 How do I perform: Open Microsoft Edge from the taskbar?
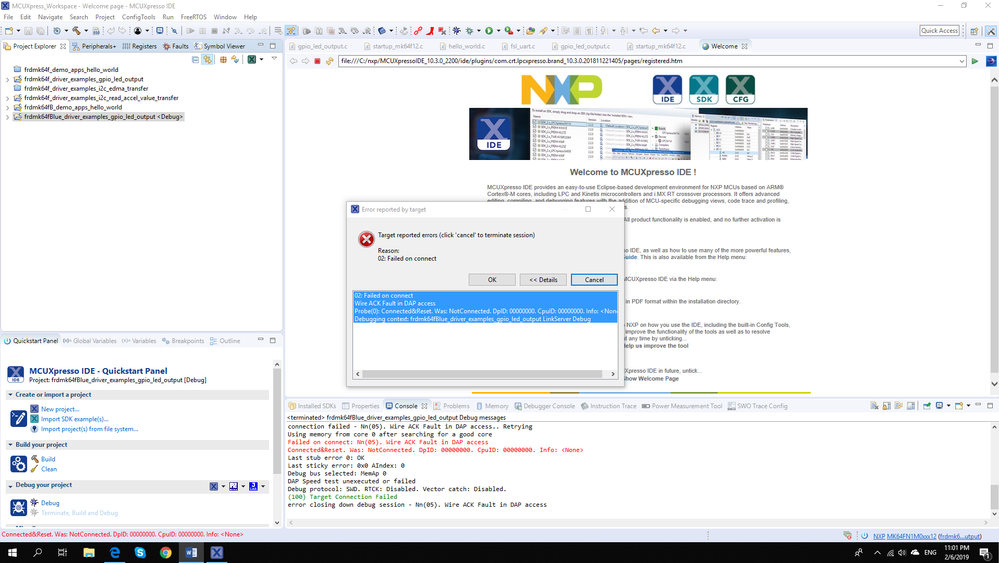pyautogui.click(x=115, y=552)
